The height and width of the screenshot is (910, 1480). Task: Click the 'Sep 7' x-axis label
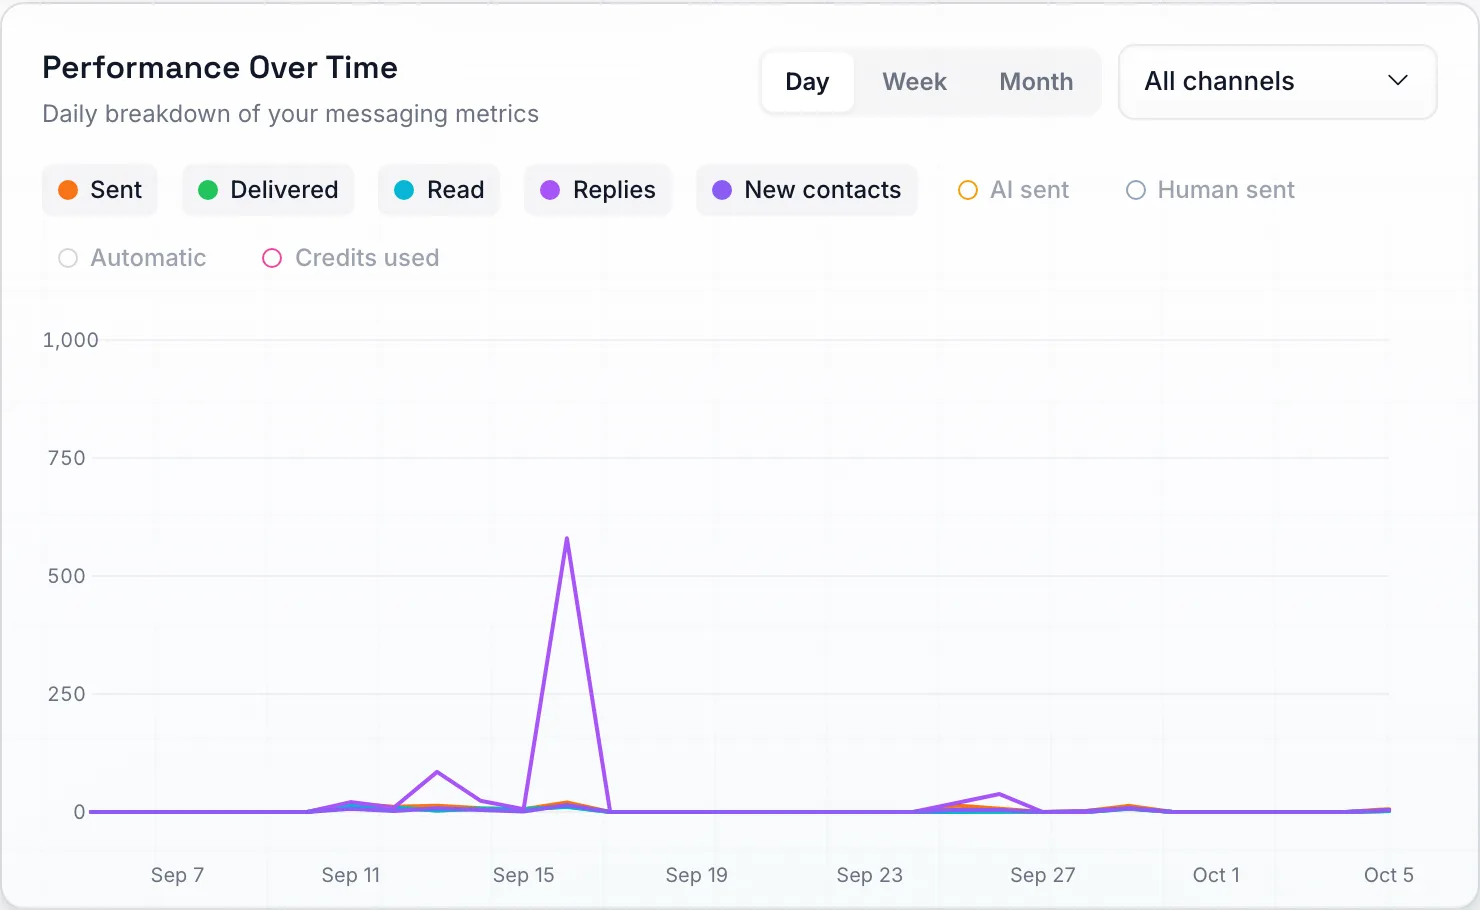click(x=177, y=875)
